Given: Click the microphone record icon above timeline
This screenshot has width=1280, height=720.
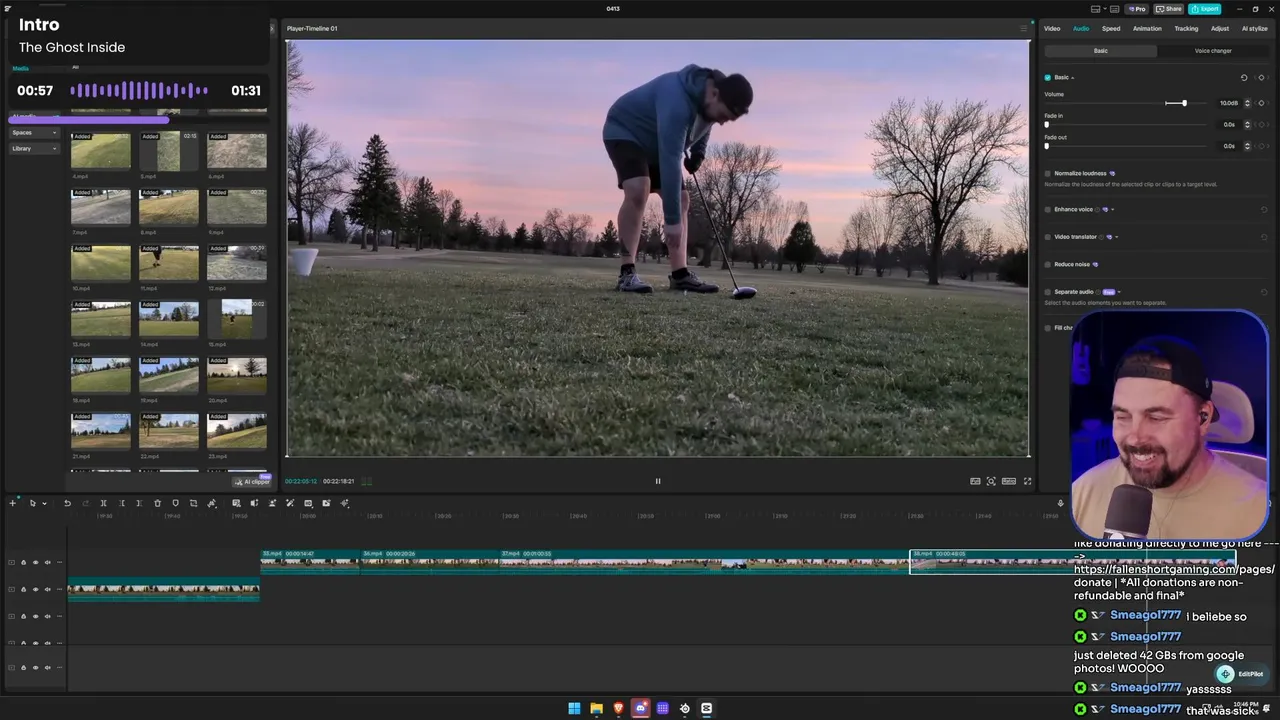Looking at the screenshot, I should [1061, 503].
